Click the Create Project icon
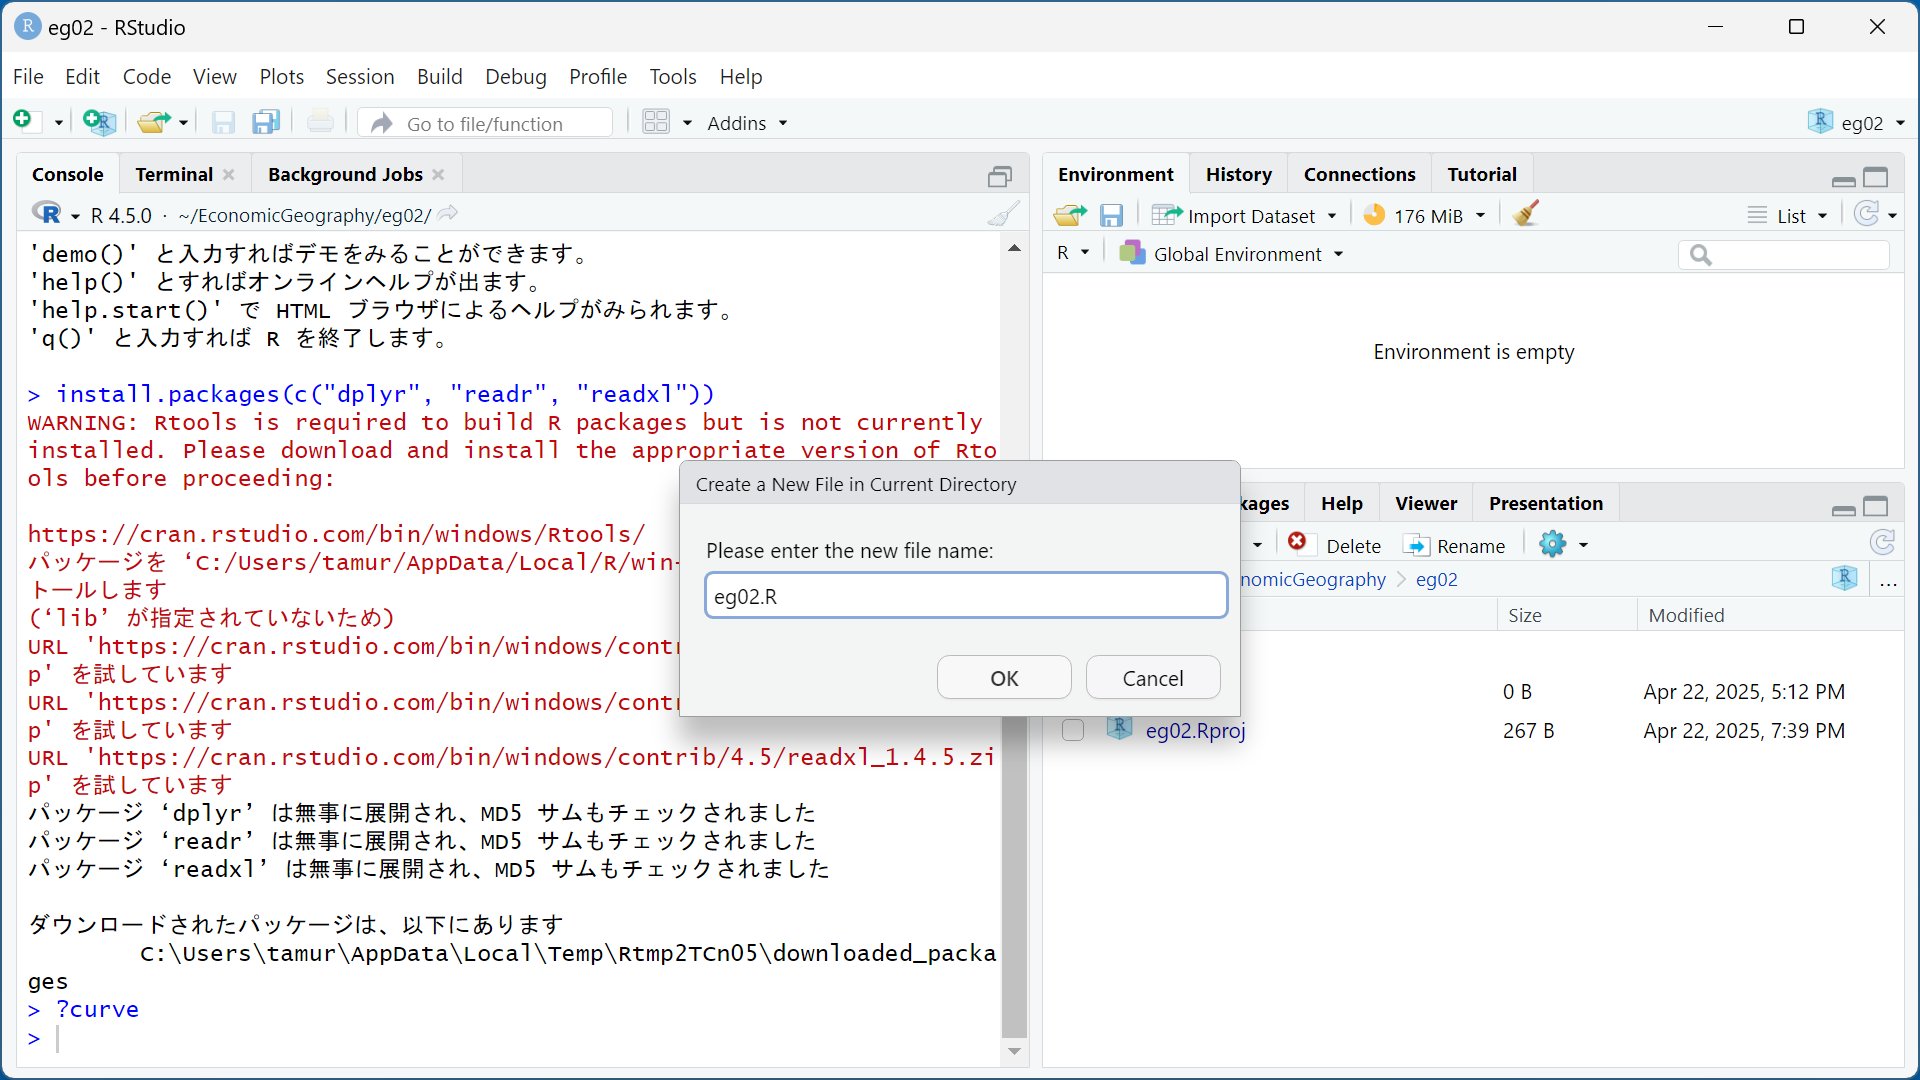This screenshot has height=1080, width=1920. click(x=99, y=122)
